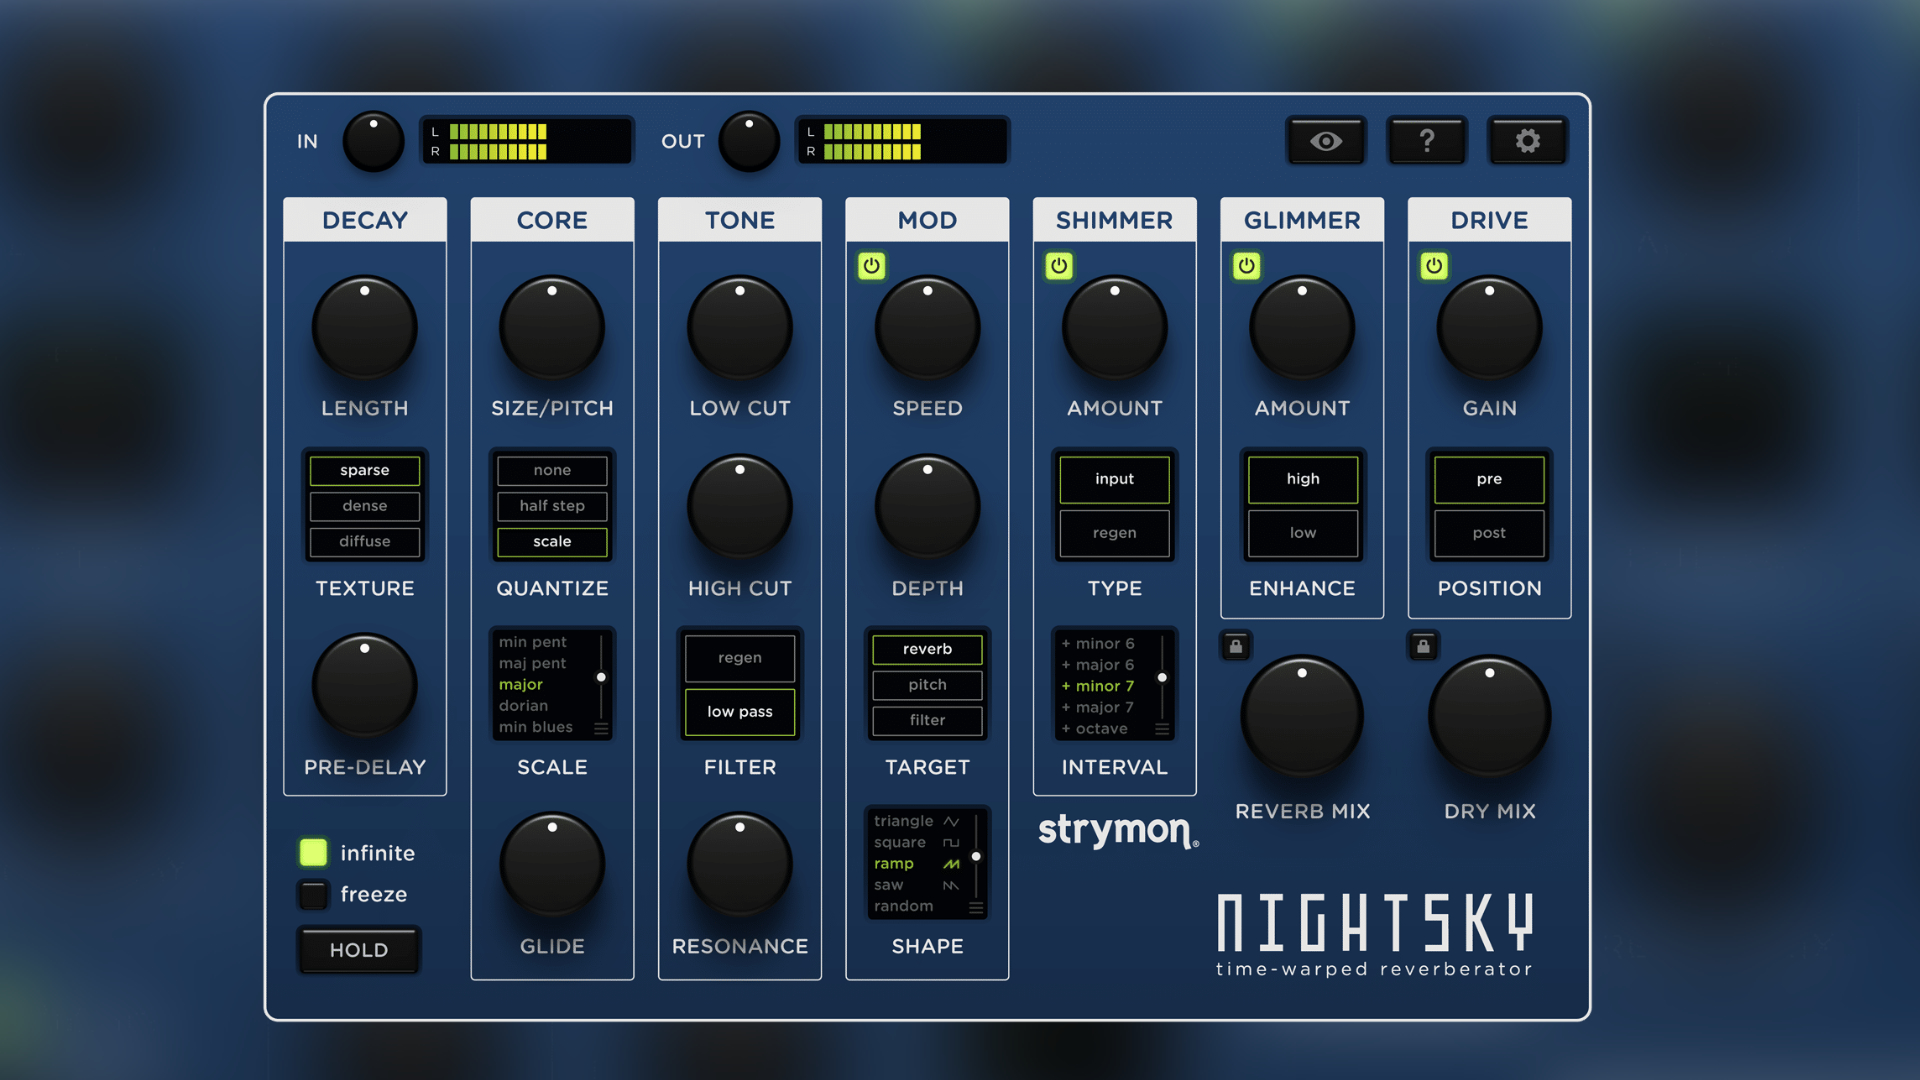Screen dimensions: 1920x1080
Task: Toggle the infinite checkbox
Action: [313, 852]
